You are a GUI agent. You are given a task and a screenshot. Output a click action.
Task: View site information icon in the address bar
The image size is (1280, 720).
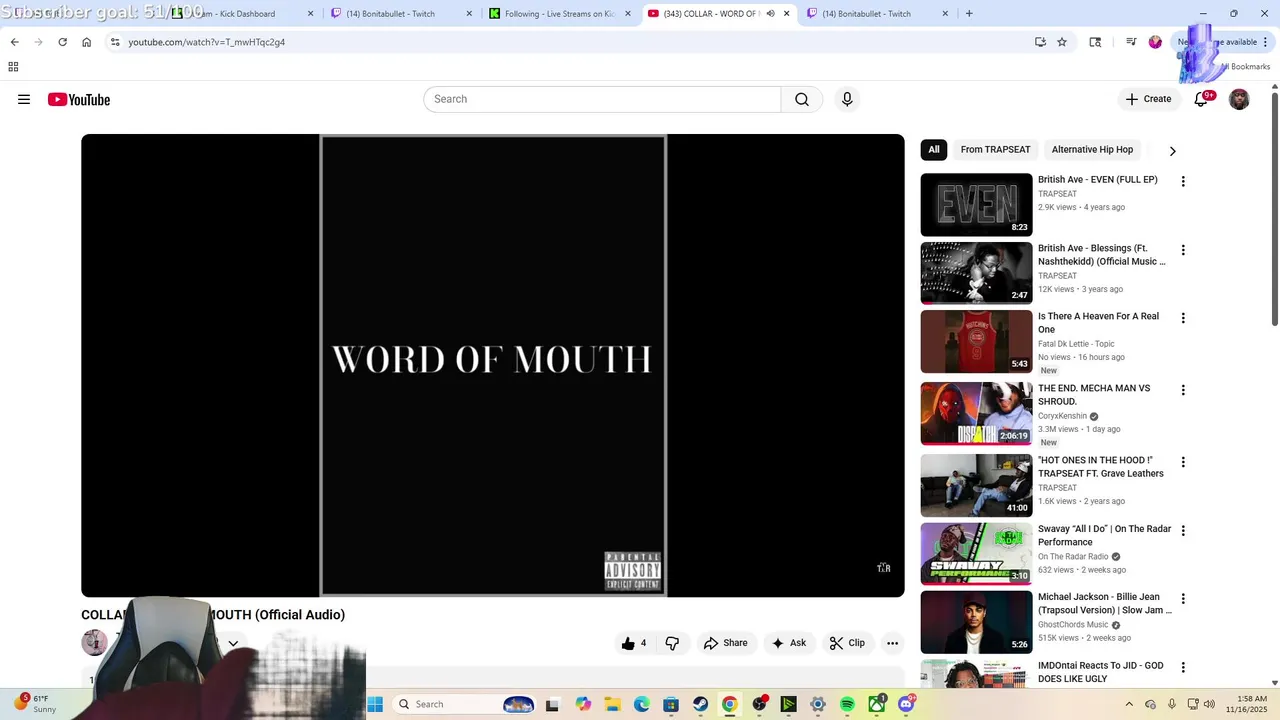[115, 42]
